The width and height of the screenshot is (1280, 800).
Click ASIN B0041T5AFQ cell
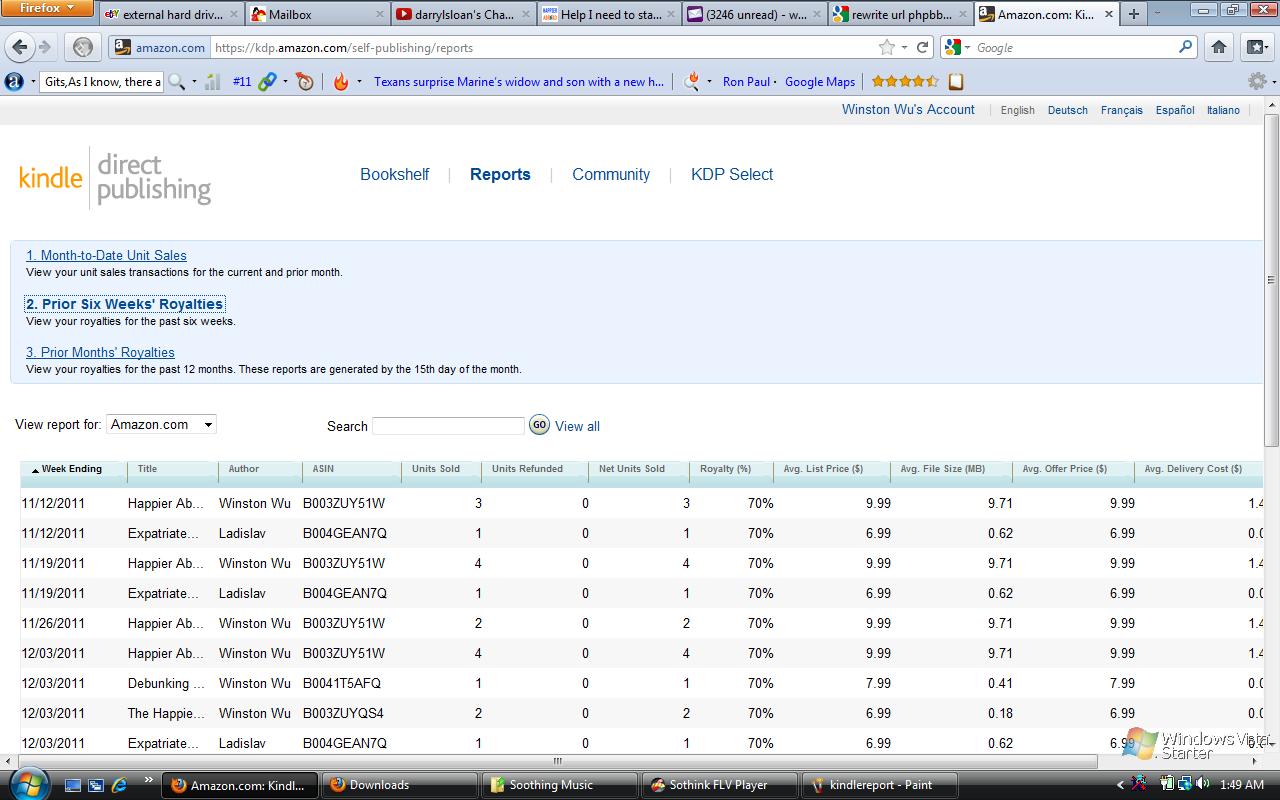pyautogui.click(x=342, y=683)
